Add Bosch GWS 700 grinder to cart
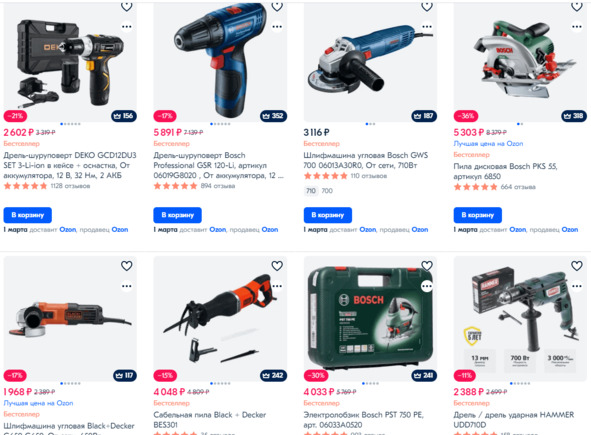 pos(328,215)
